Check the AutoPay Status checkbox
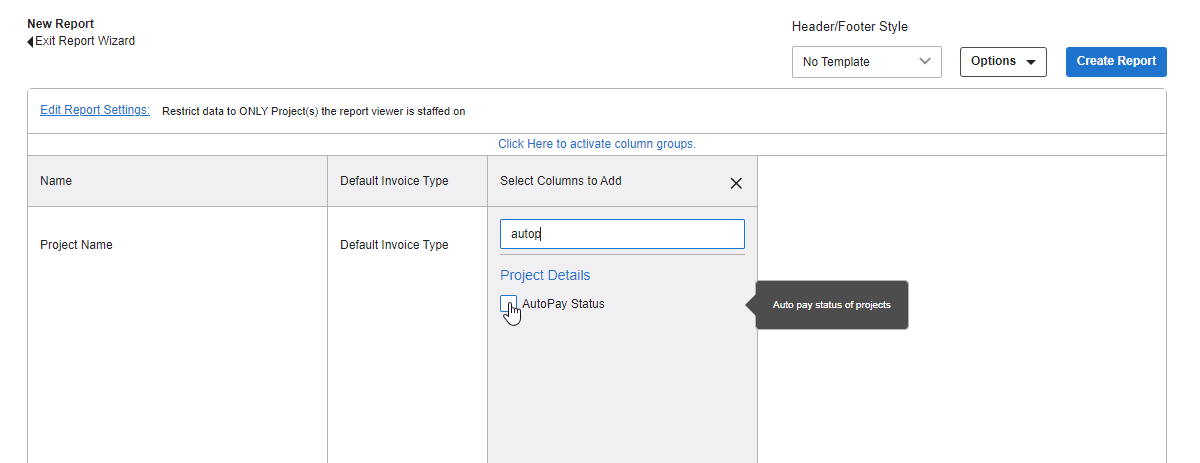1200x463 pixels. [508, 304]
